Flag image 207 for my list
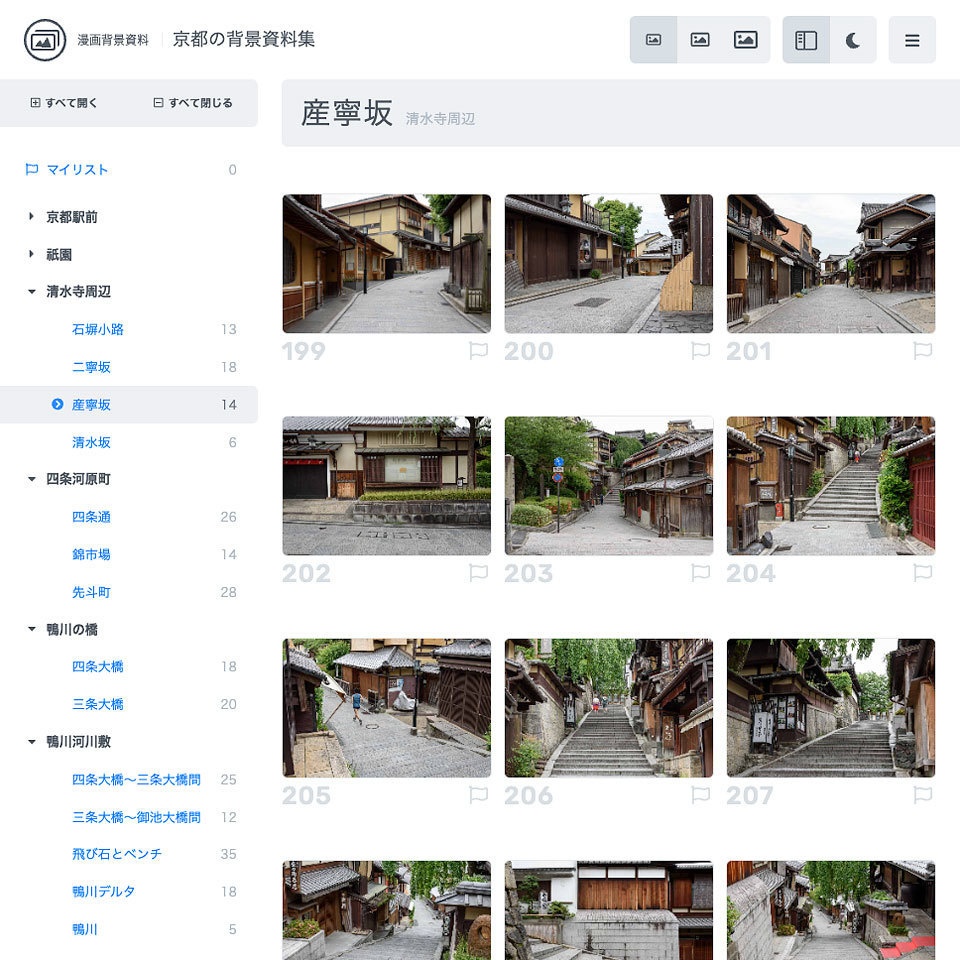The width and height of the screenshot is (960, 960). [922, 795]
